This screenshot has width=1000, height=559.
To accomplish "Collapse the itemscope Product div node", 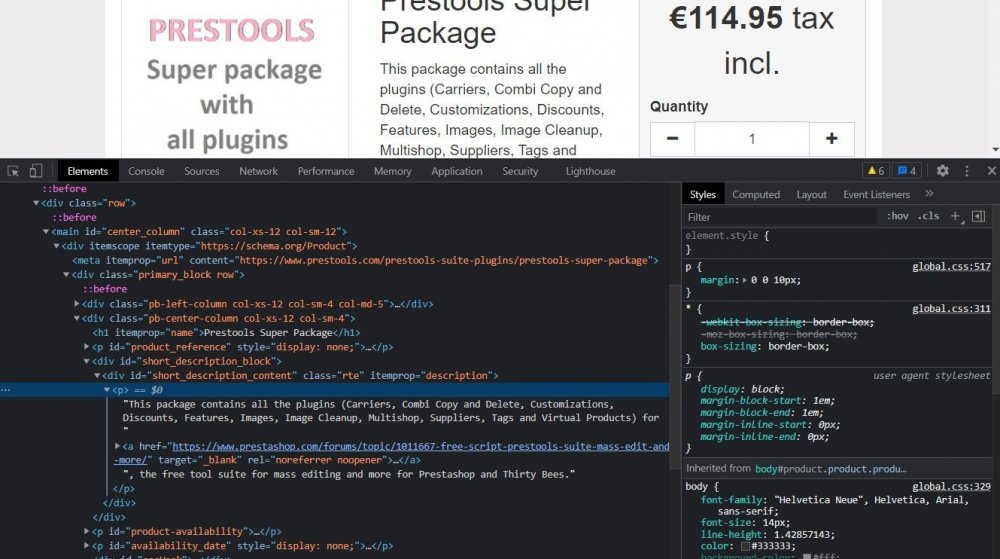I will [56, 245].
